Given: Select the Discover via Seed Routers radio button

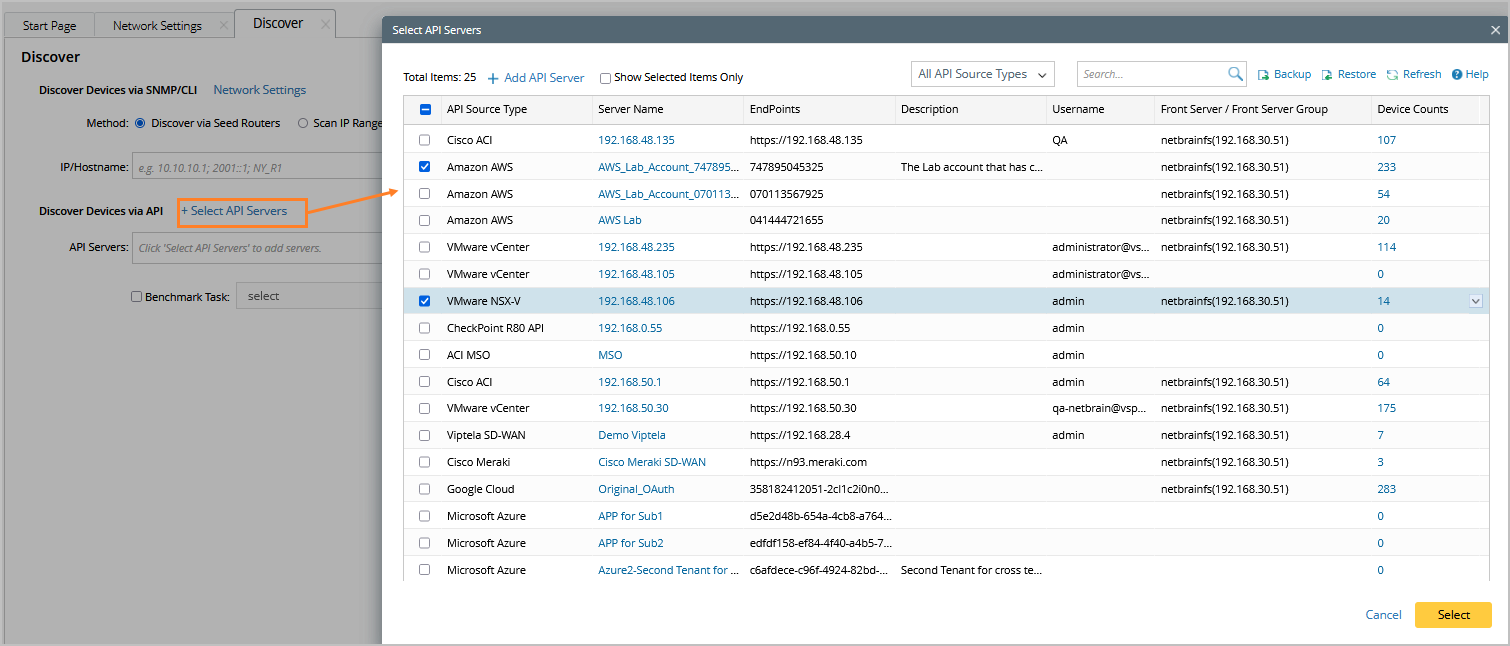Looking at the screenshot, I should point(140,123).
